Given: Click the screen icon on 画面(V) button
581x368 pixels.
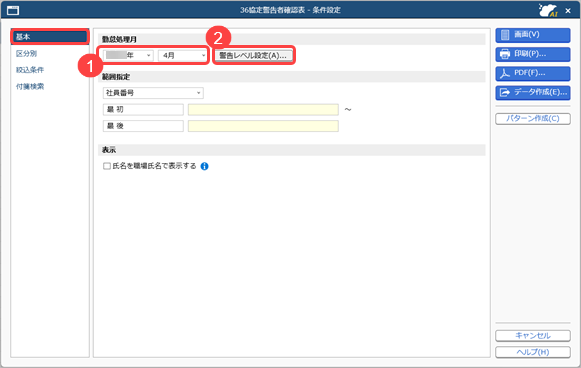Looking at the screenshot, I should coord(505,35).
